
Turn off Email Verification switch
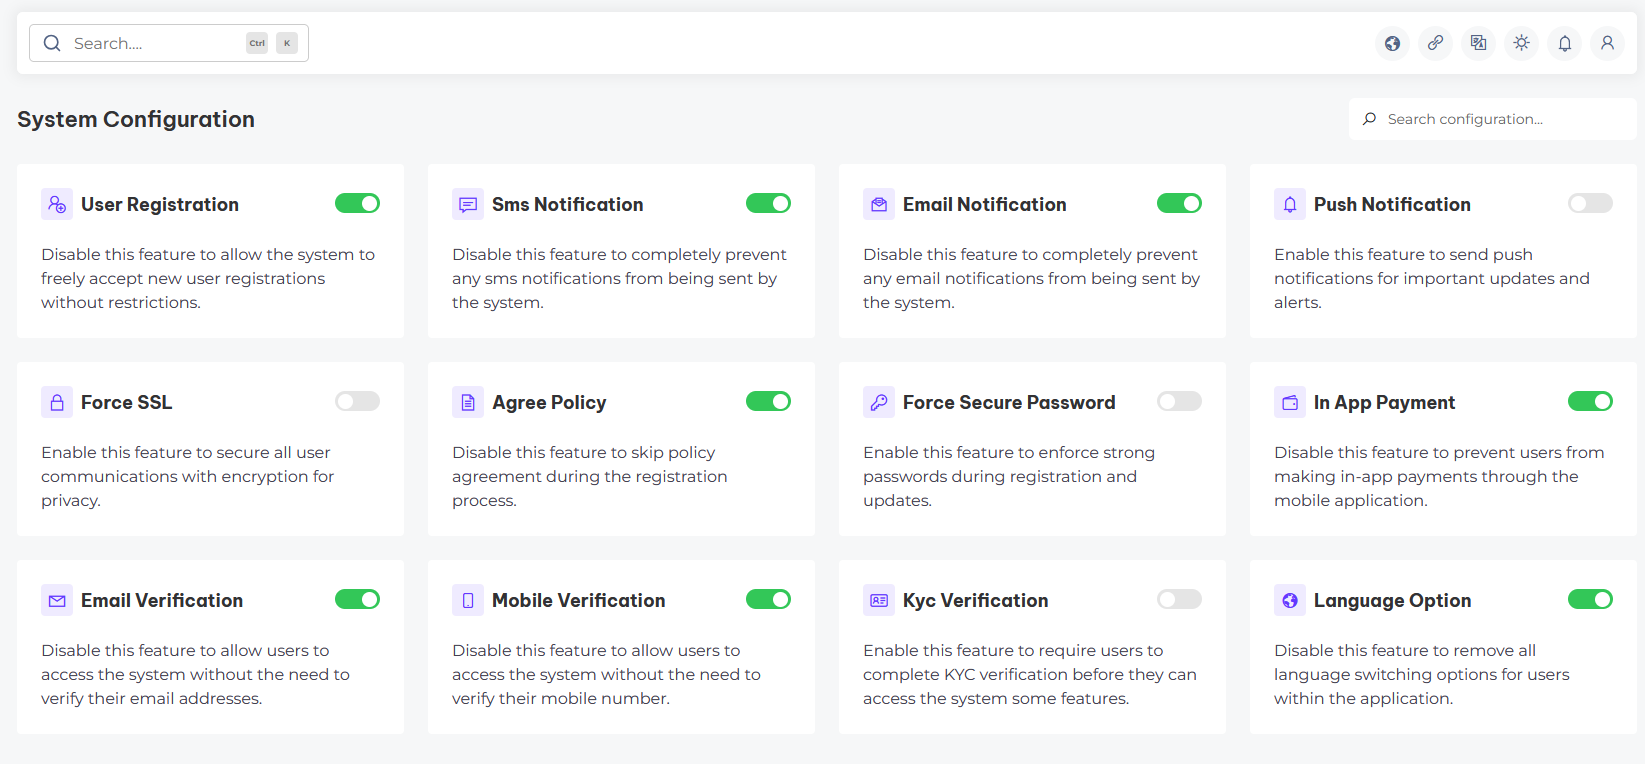(x=357, y=600)
